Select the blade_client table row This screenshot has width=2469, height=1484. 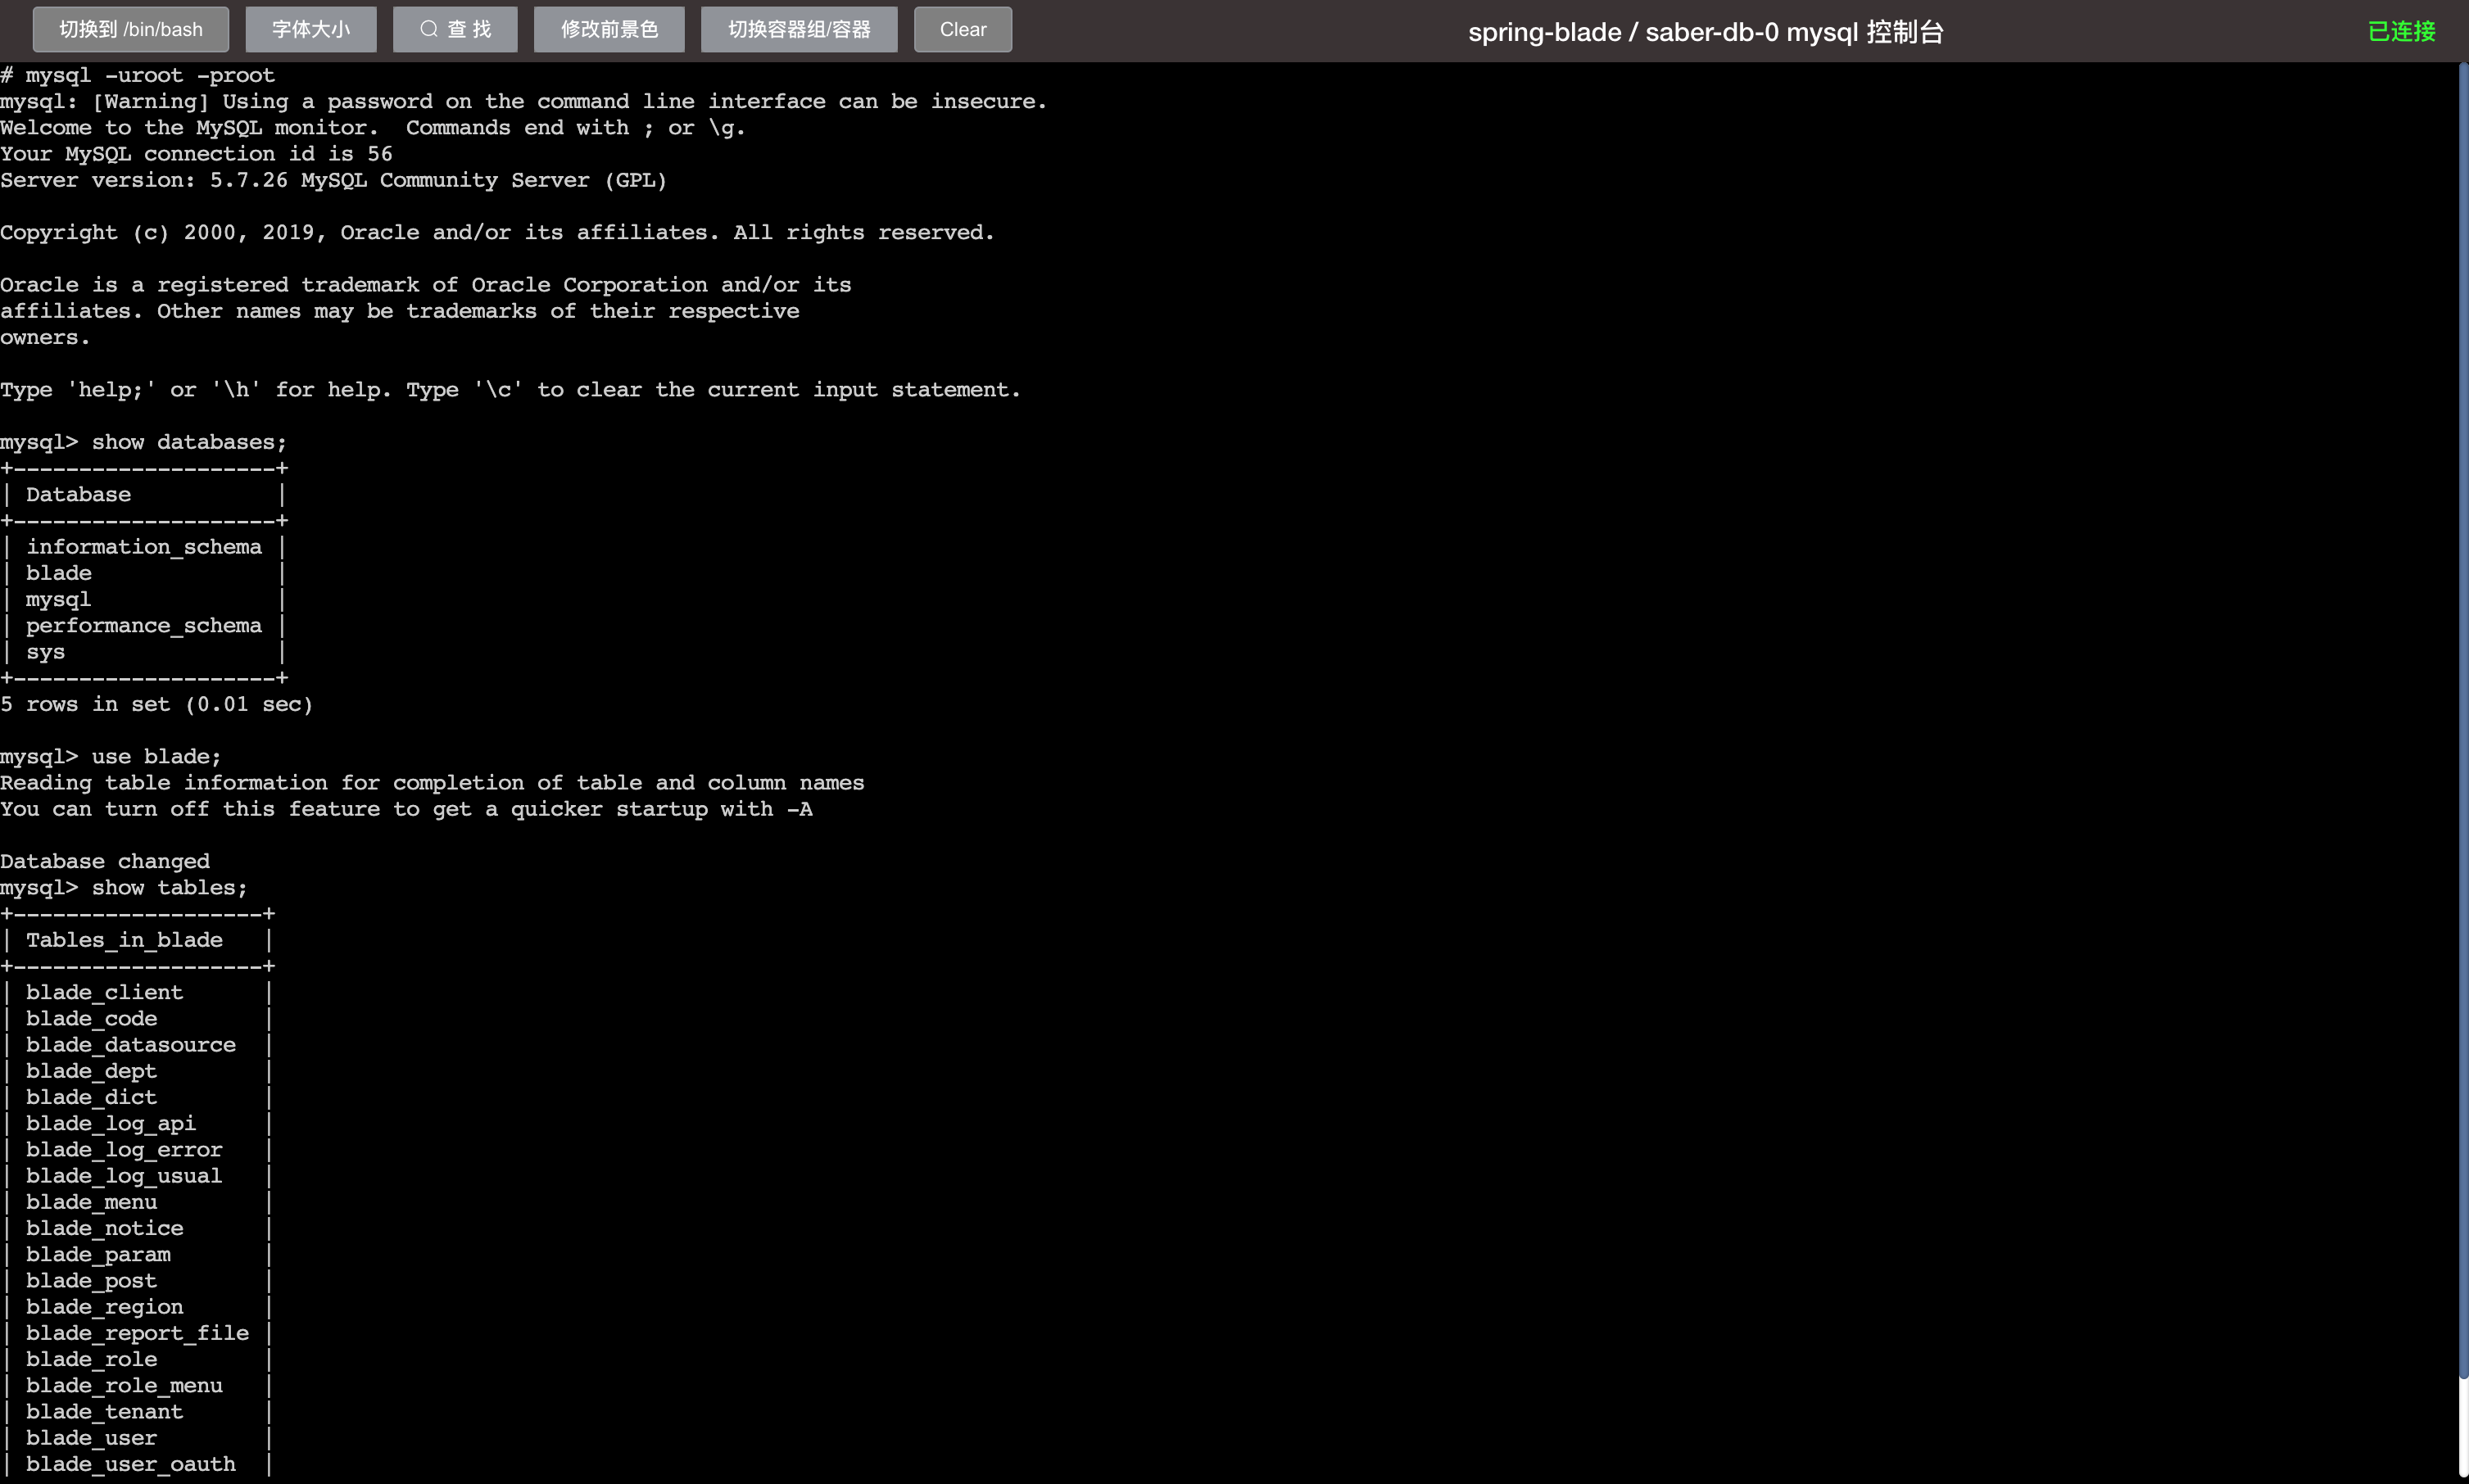point(137,992)
